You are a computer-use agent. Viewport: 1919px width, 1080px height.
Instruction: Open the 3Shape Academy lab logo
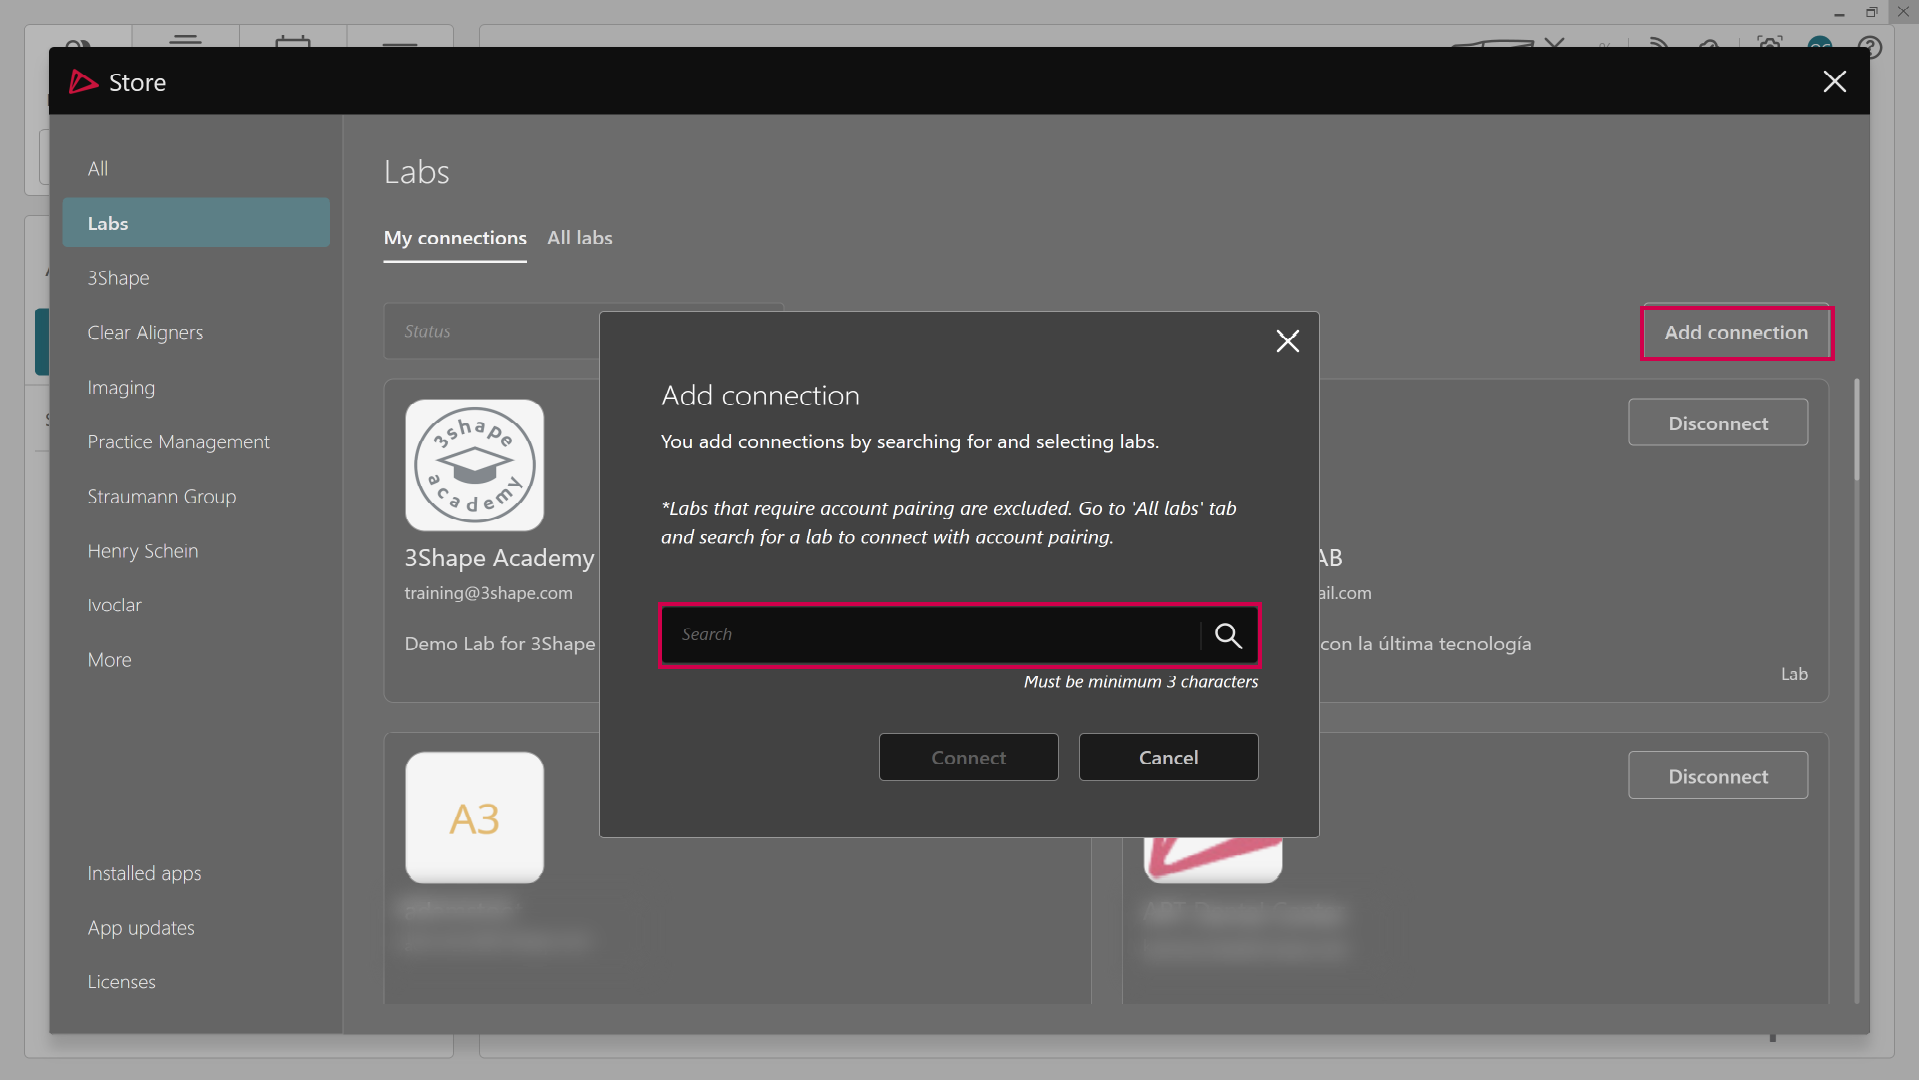tap(474, 465)
